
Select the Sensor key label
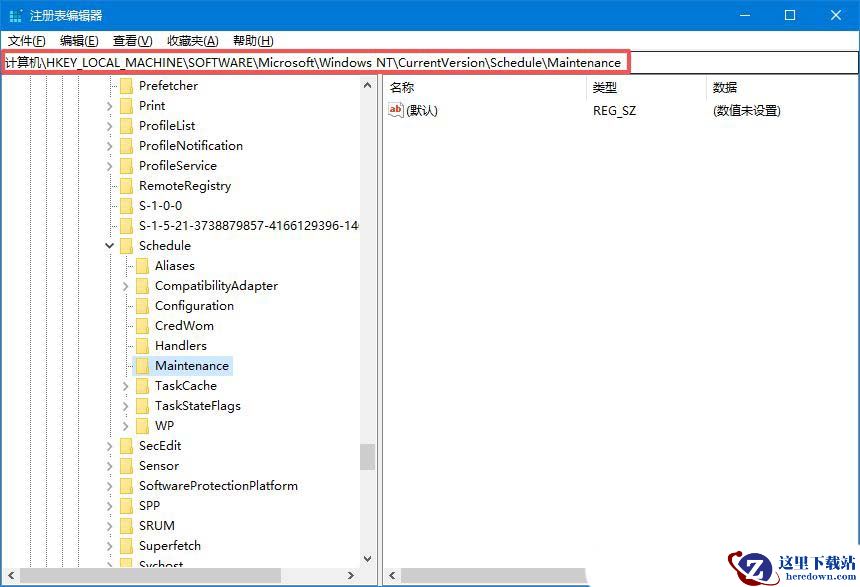coord(159,466)
